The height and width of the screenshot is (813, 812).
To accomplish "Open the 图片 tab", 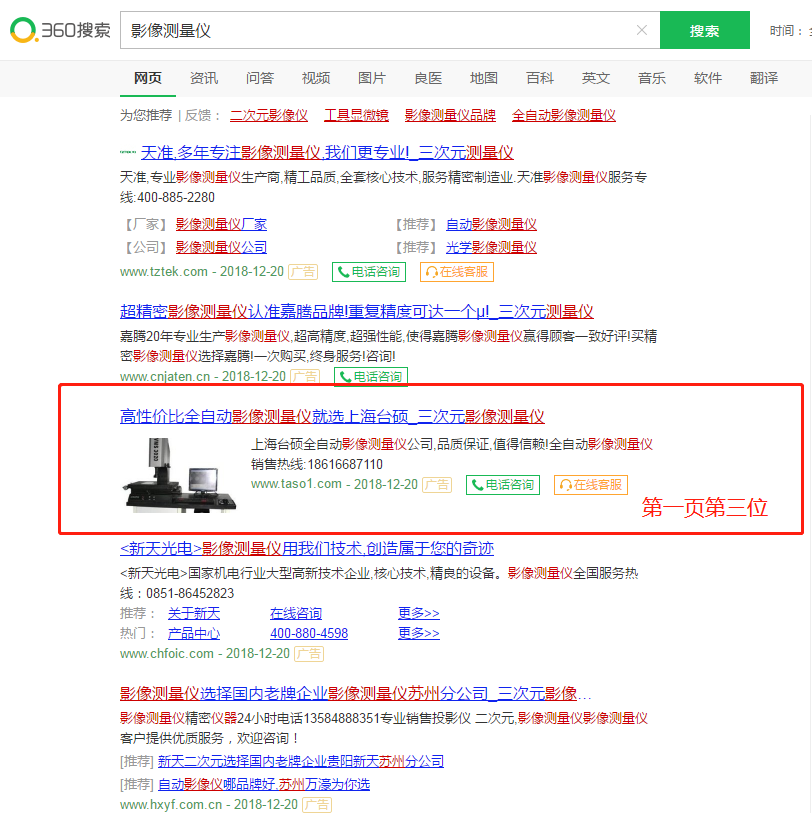I will click(x=372, y=78).
